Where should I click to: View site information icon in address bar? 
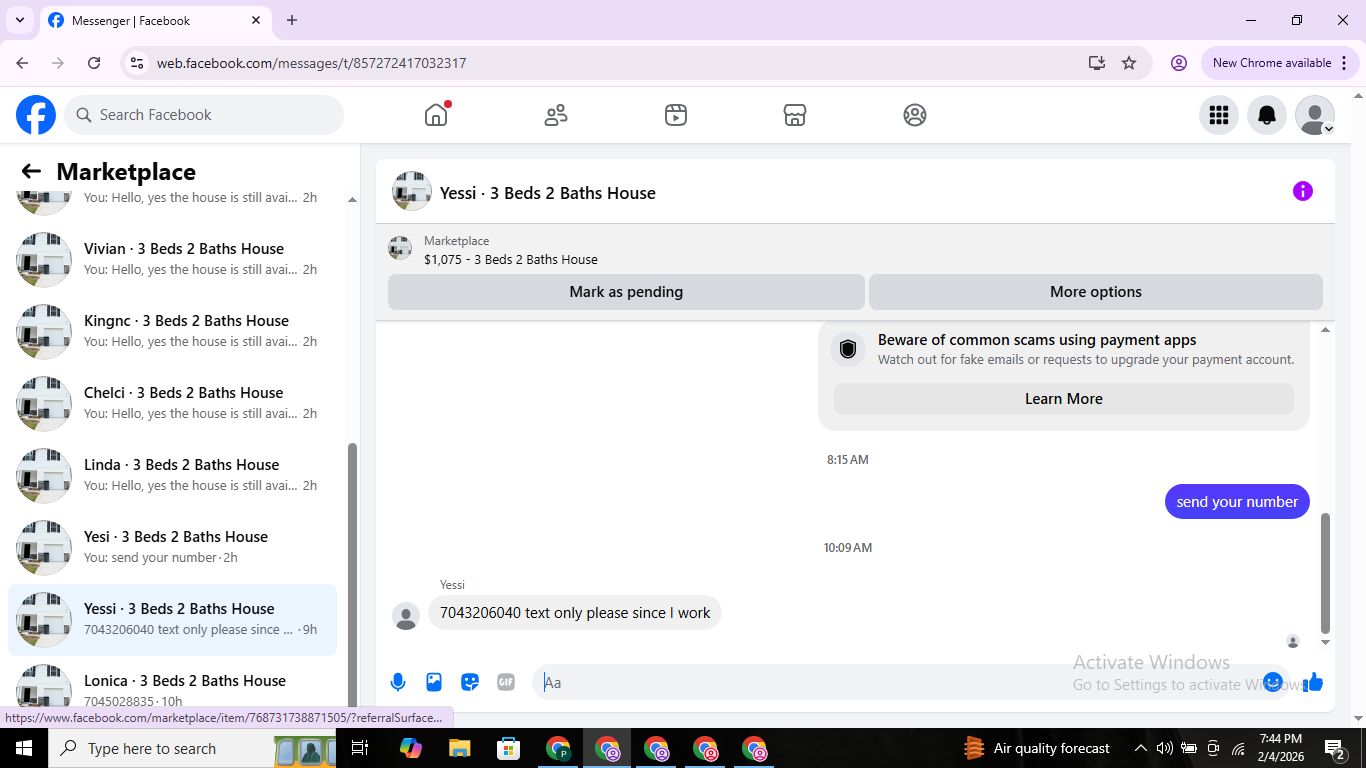[137, 63]
